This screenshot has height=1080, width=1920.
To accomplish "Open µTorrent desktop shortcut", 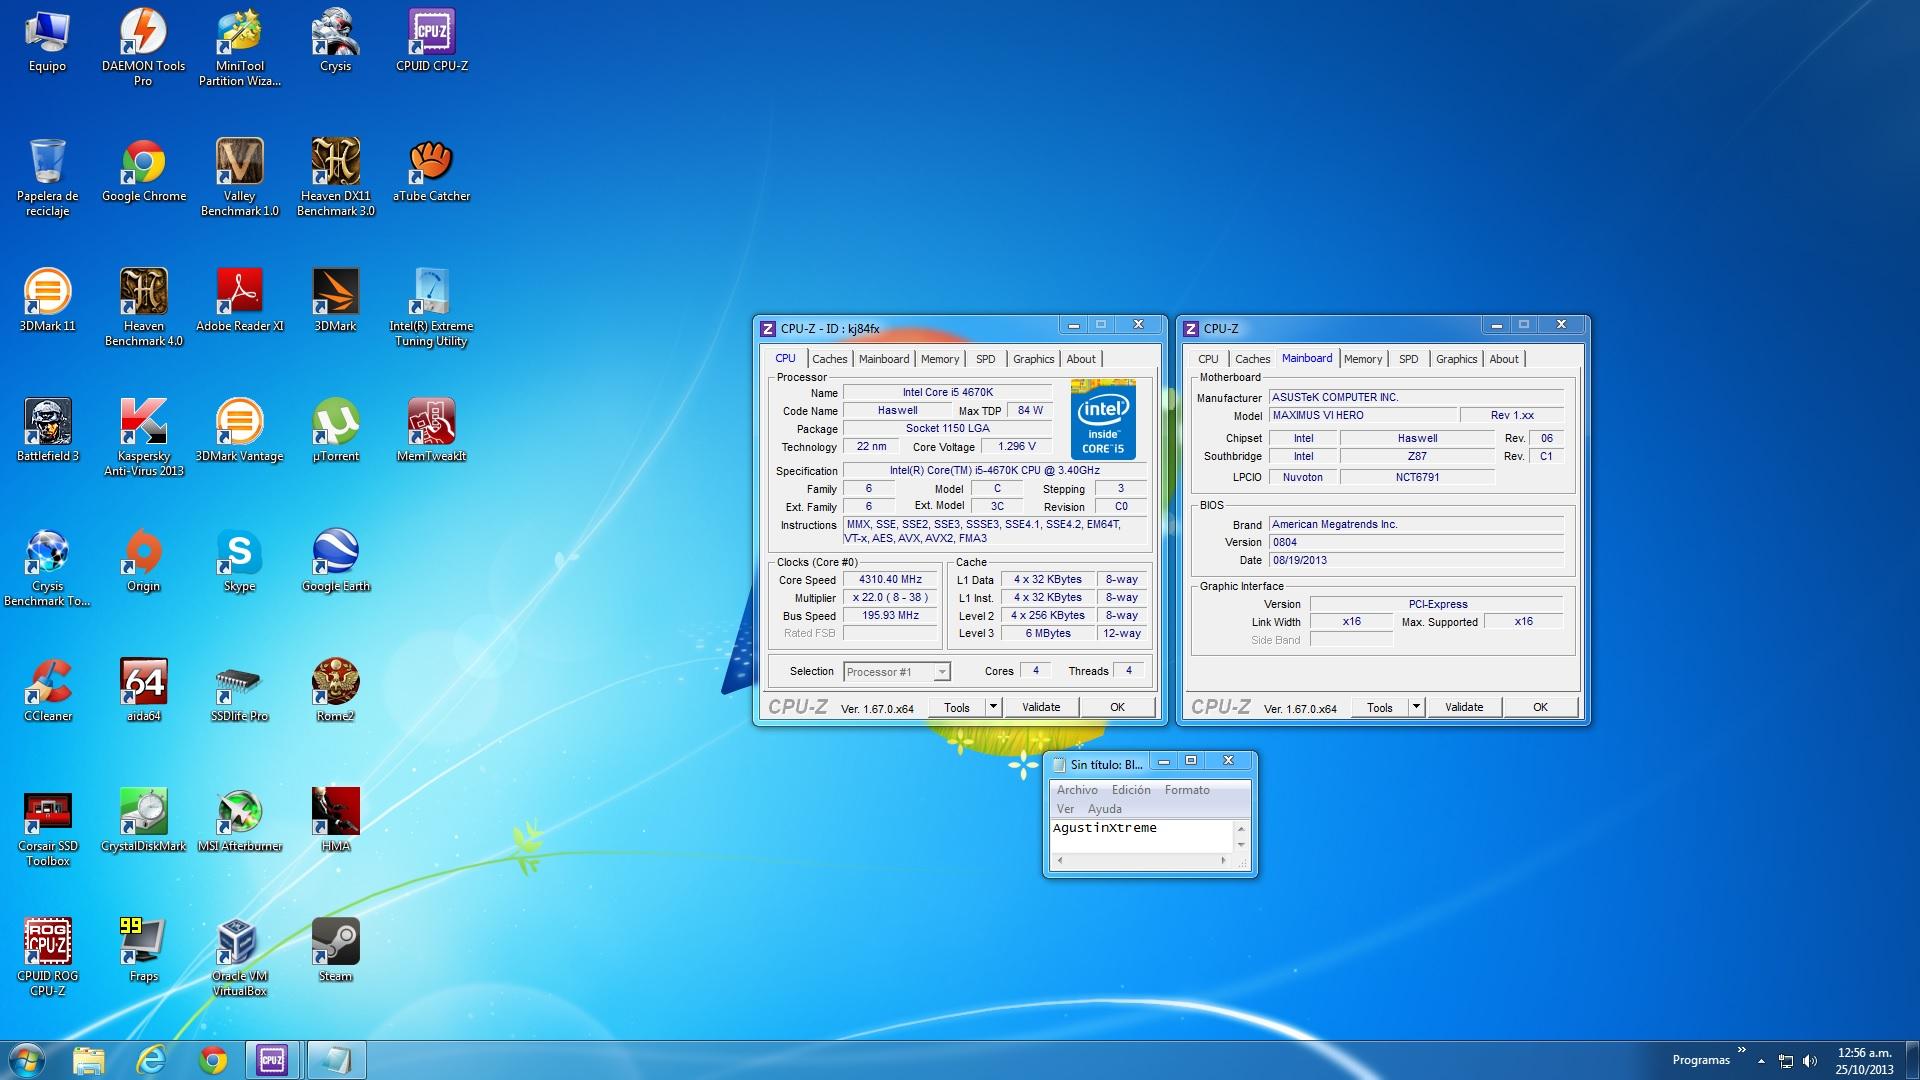I will tap(335, 432).
